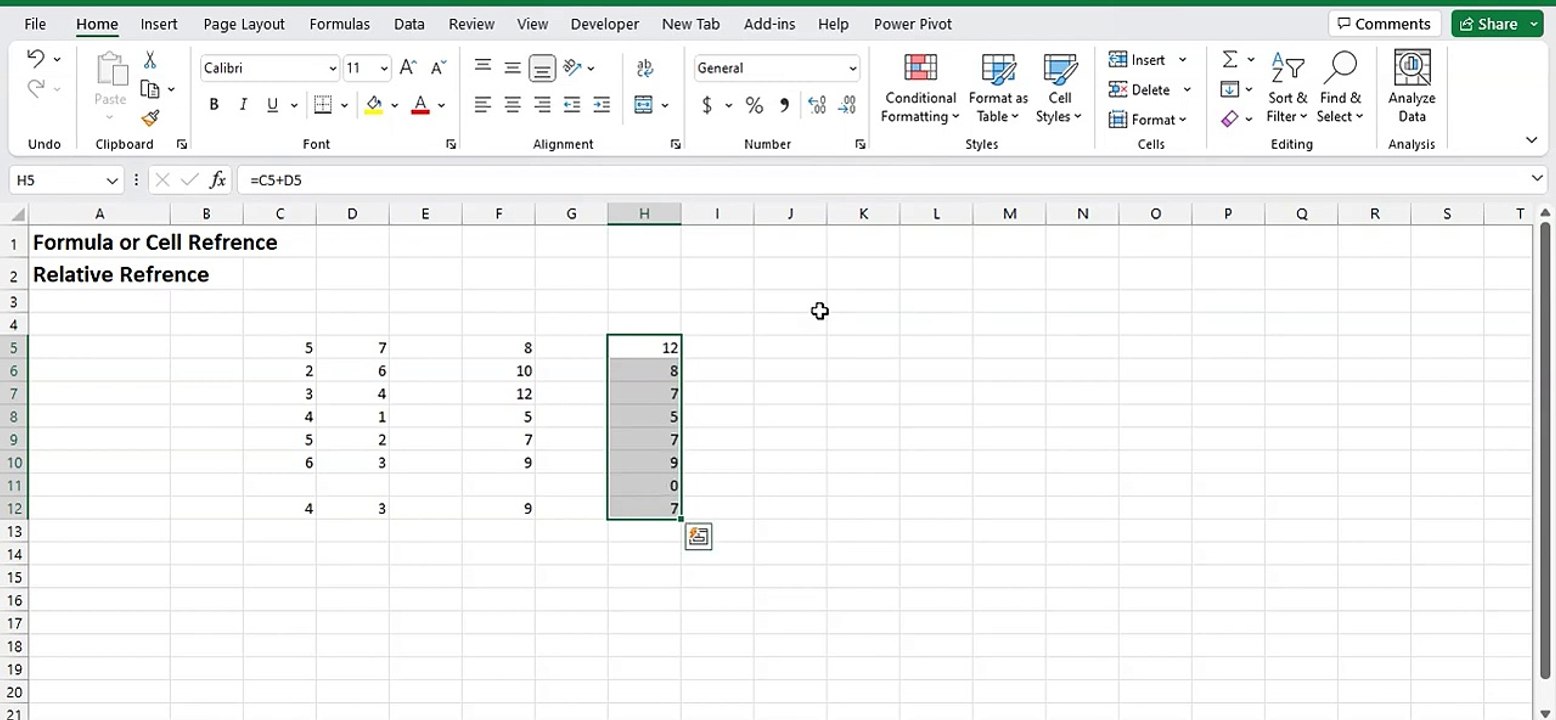This screenshot has height=720, width=1556.
Task: Toggle Wrap Text button
Action: click(x=644, y=68)
